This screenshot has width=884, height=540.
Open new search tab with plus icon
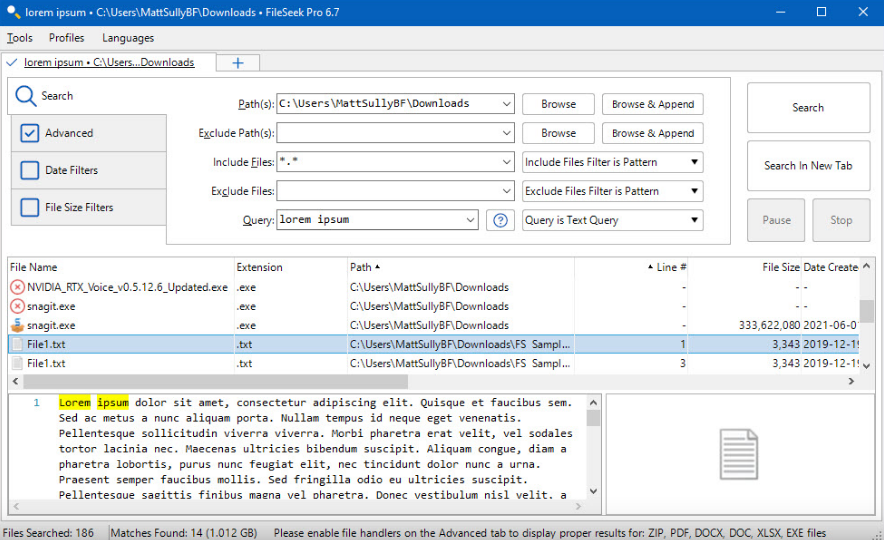coord(238,63)
